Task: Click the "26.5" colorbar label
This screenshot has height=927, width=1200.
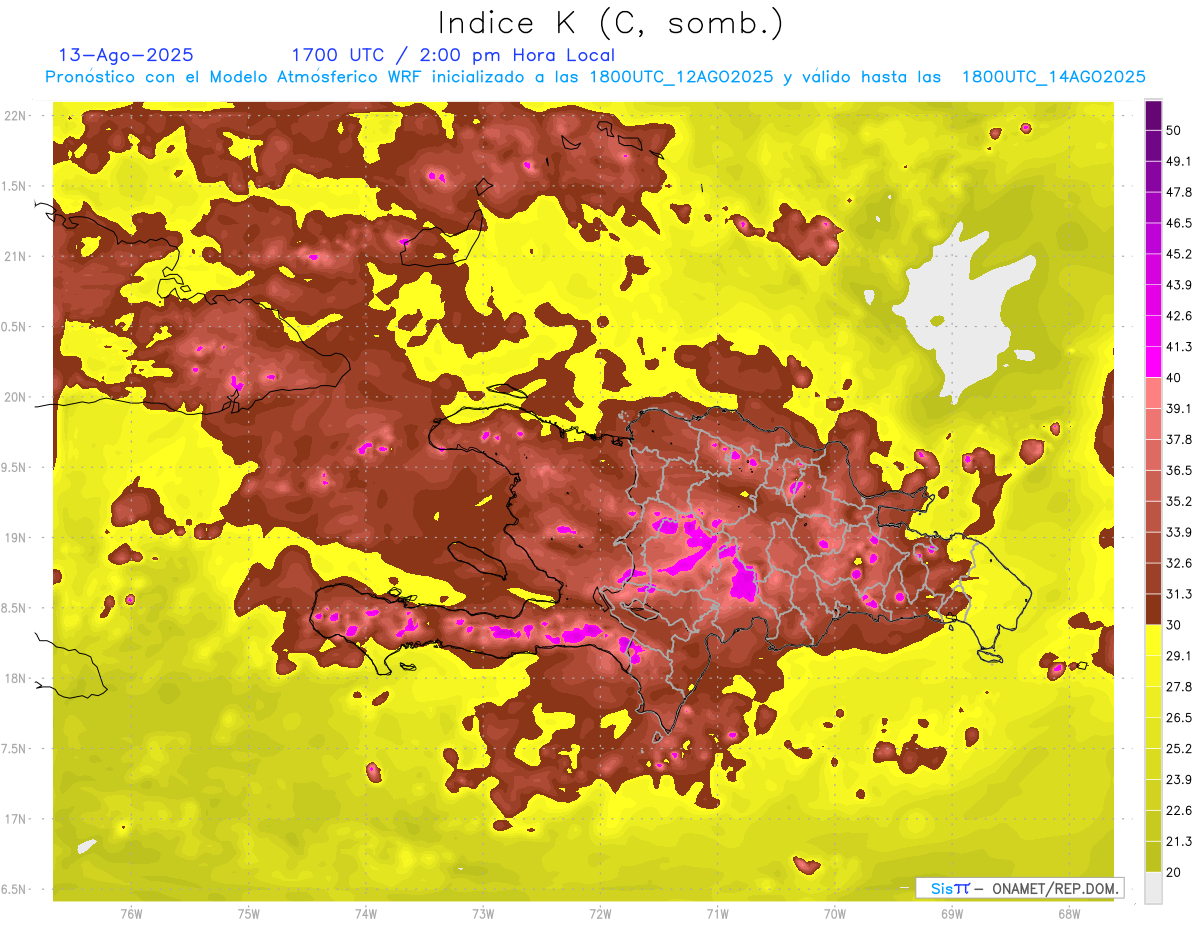Action: point(1178,717)
